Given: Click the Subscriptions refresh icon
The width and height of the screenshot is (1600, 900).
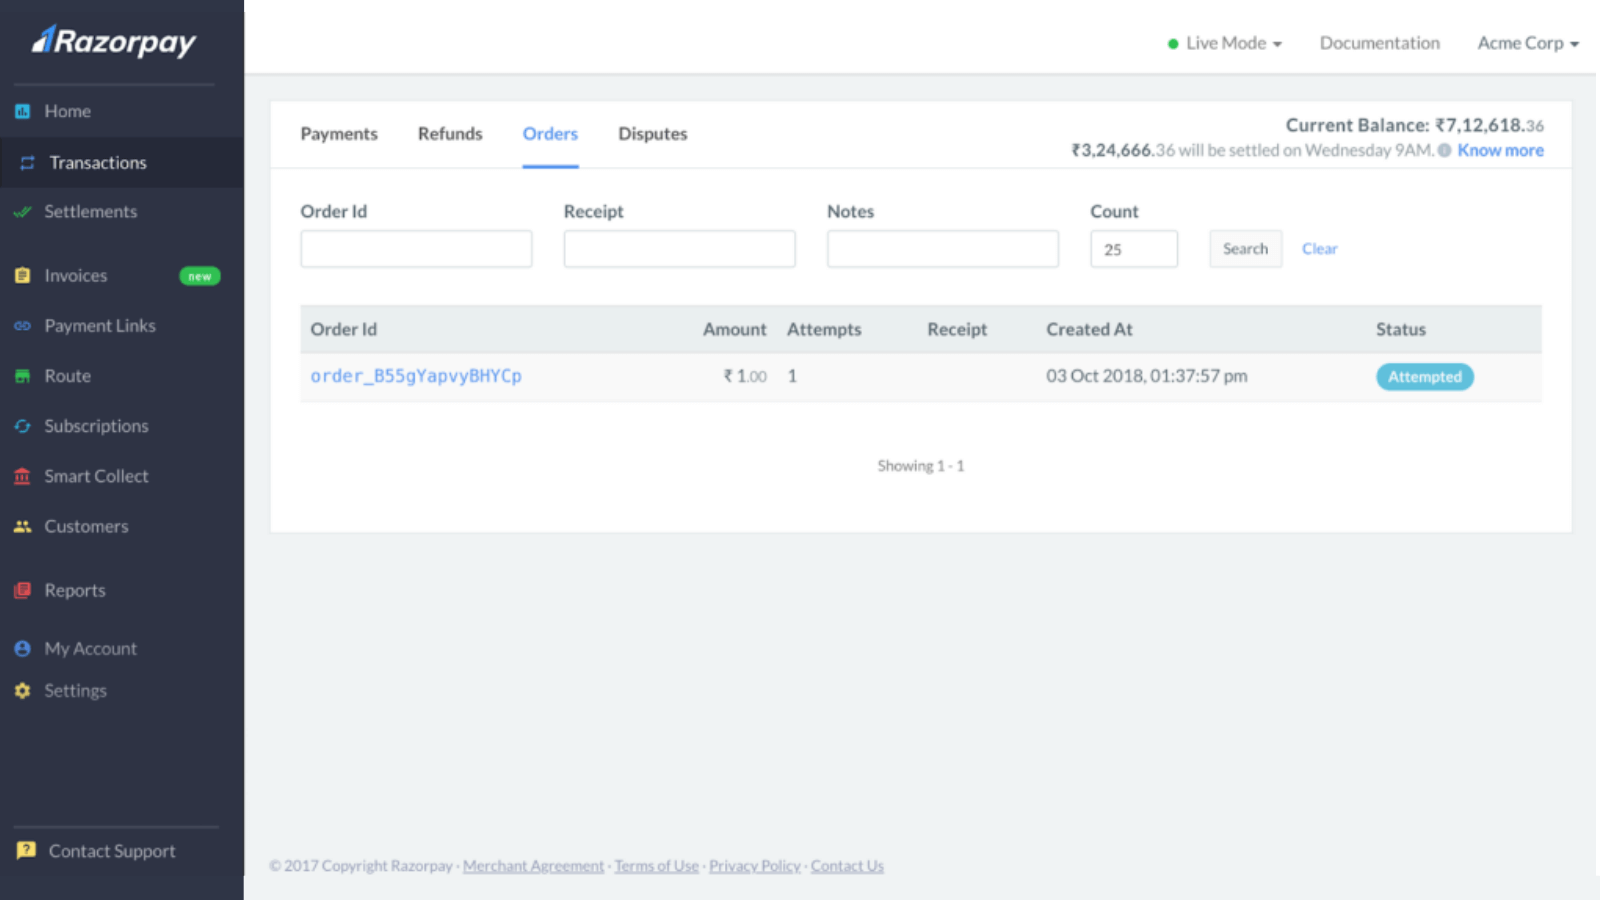Looking at the screenshot, I should [x=22, y=426].
